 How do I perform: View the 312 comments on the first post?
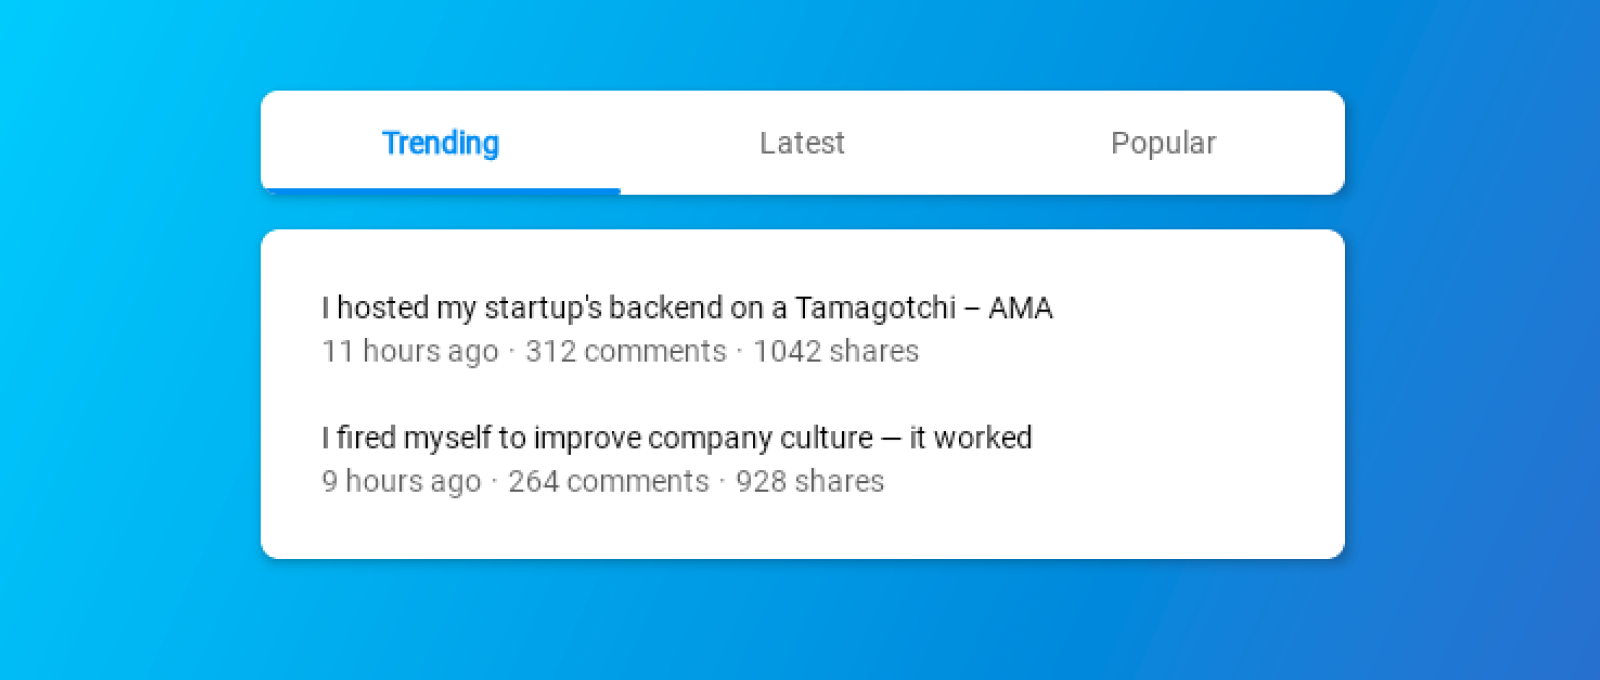coord(626,351)
